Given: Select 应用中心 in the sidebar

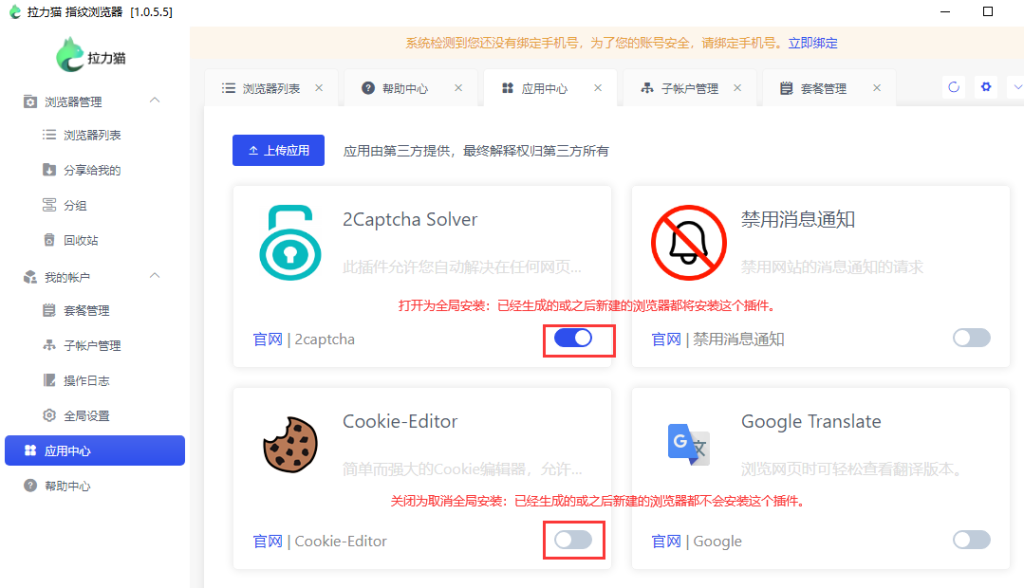Looking at the screenshot, I should click(95, 451).
